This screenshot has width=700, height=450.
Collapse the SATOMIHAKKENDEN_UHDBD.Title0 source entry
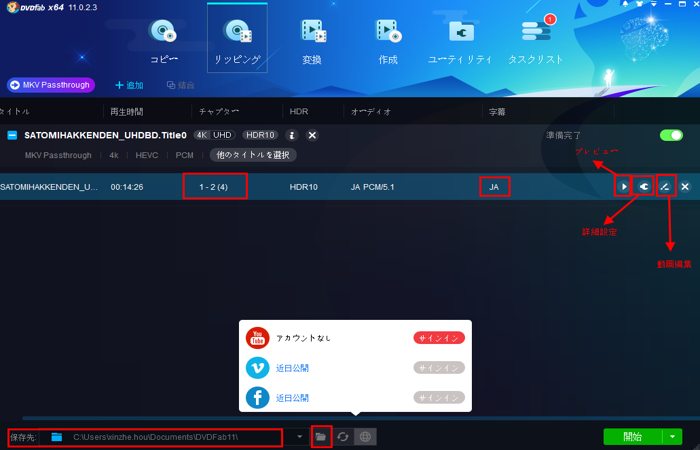click(12, 135)
